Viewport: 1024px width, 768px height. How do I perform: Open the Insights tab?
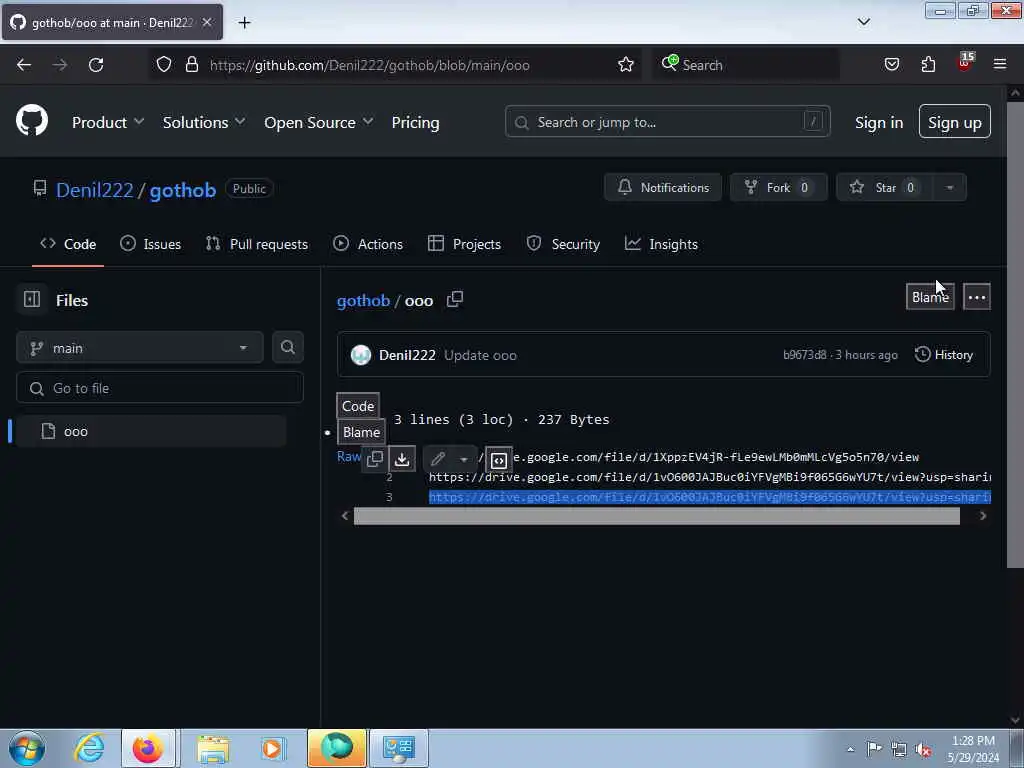click(x=662, y=244)
